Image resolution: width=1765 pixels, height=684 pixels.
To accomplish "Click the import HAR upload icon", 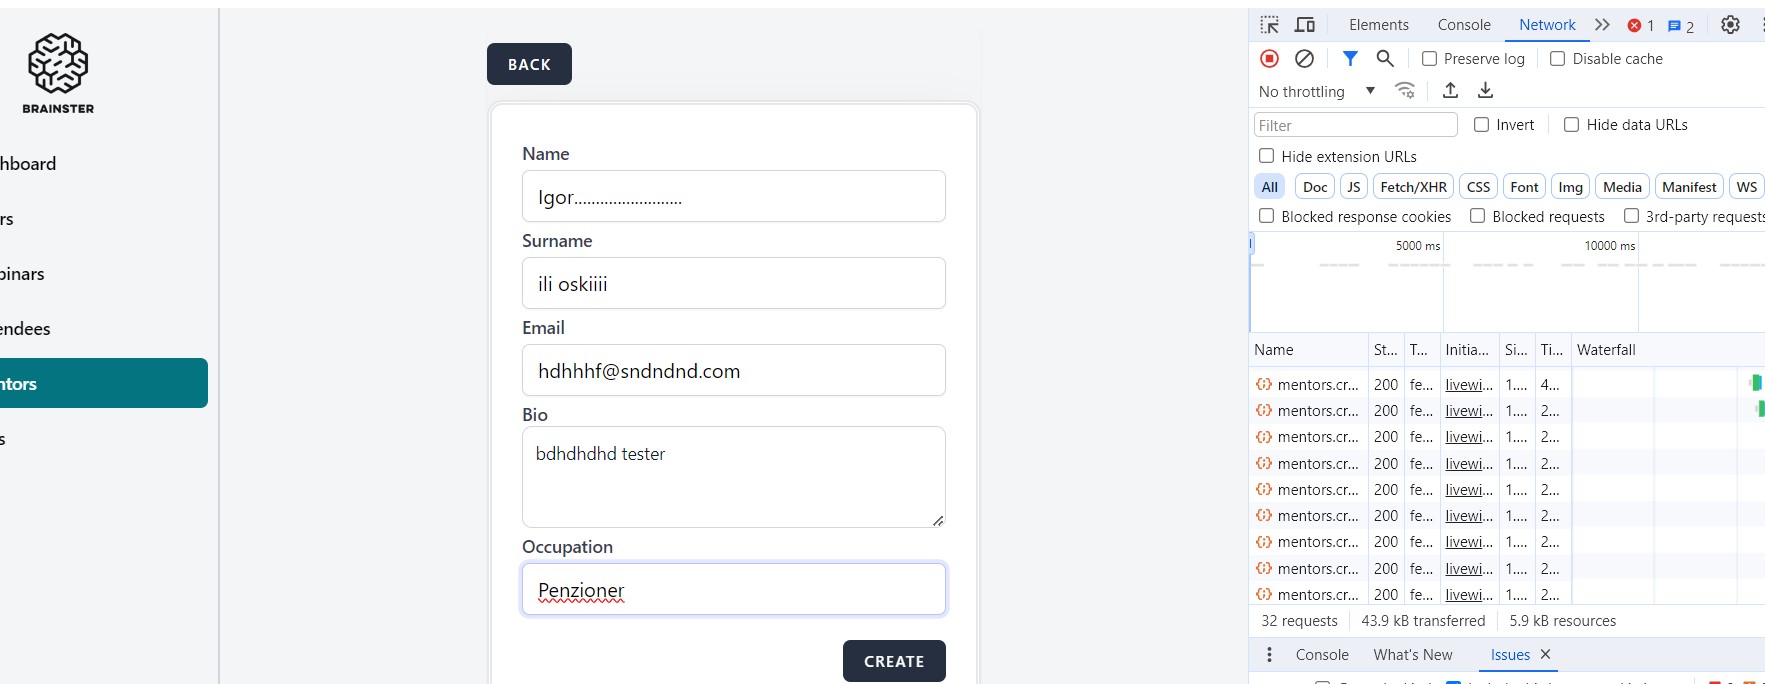I will pos(1450,91).
